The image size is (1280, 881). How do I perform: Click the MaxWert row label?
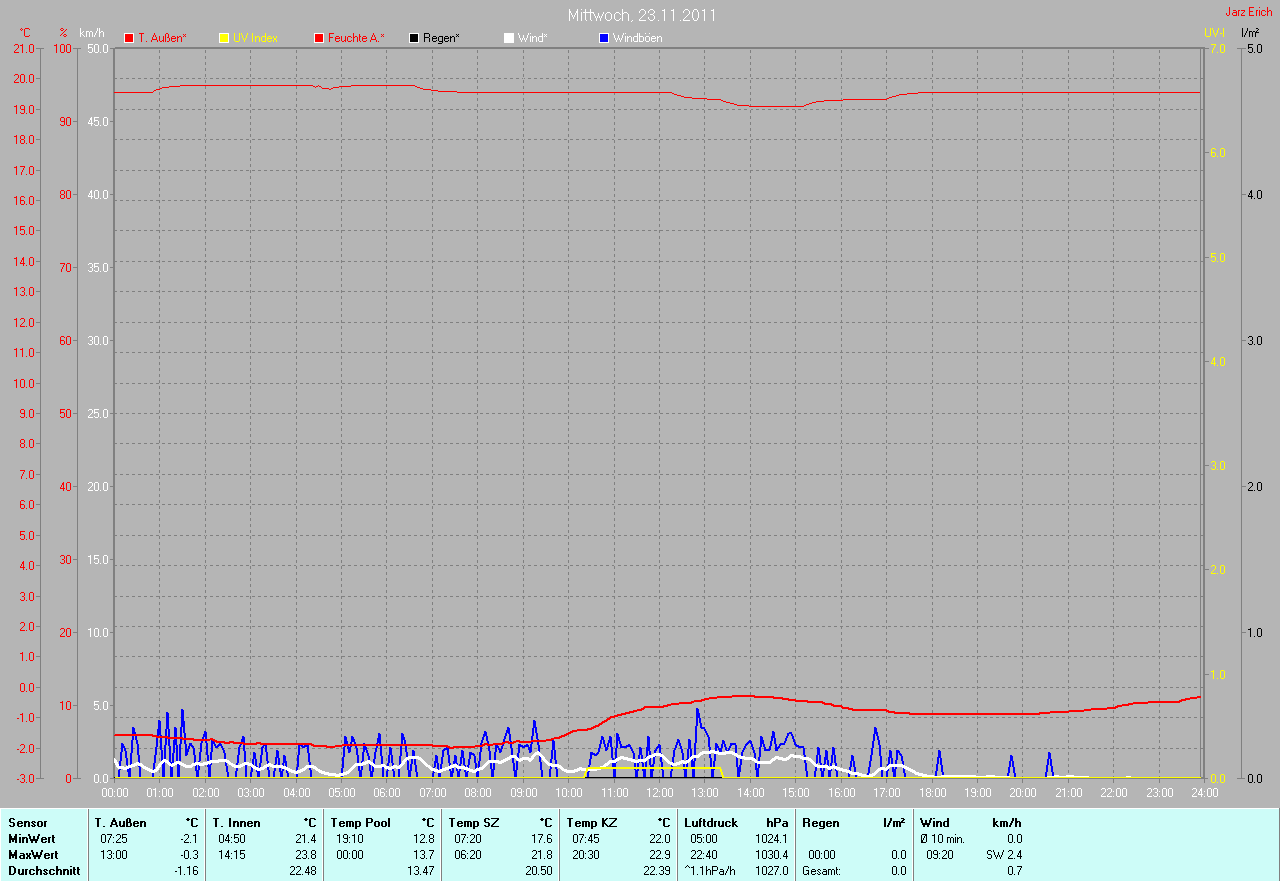(x=33, y=855)
